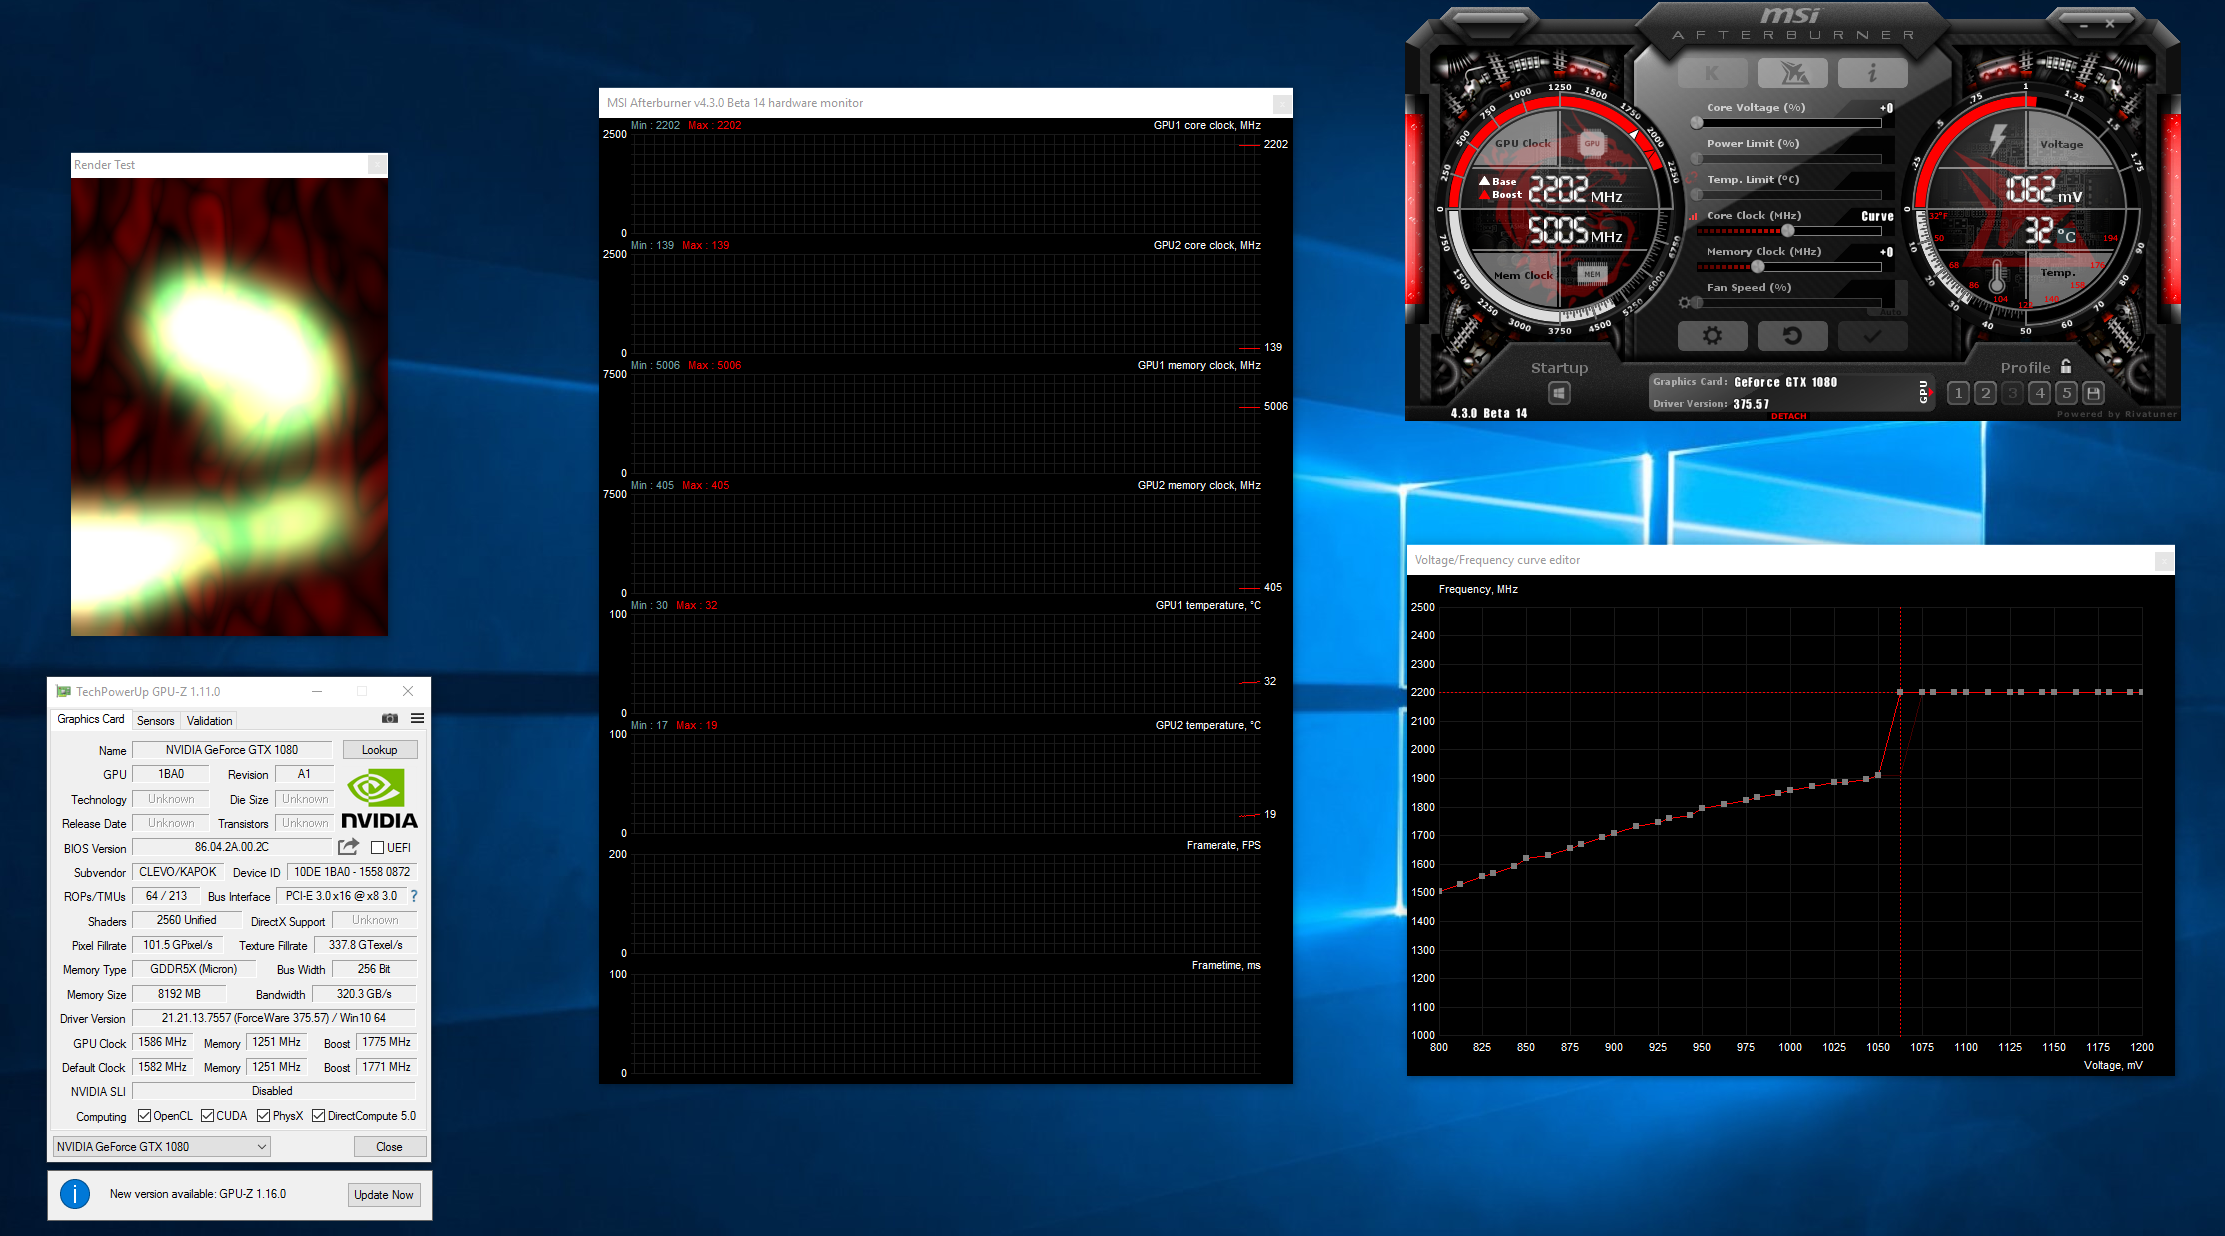Click the Device ID field value
The width and height of the screenshot is (2225, 1236).
click(x=352, y=872)
